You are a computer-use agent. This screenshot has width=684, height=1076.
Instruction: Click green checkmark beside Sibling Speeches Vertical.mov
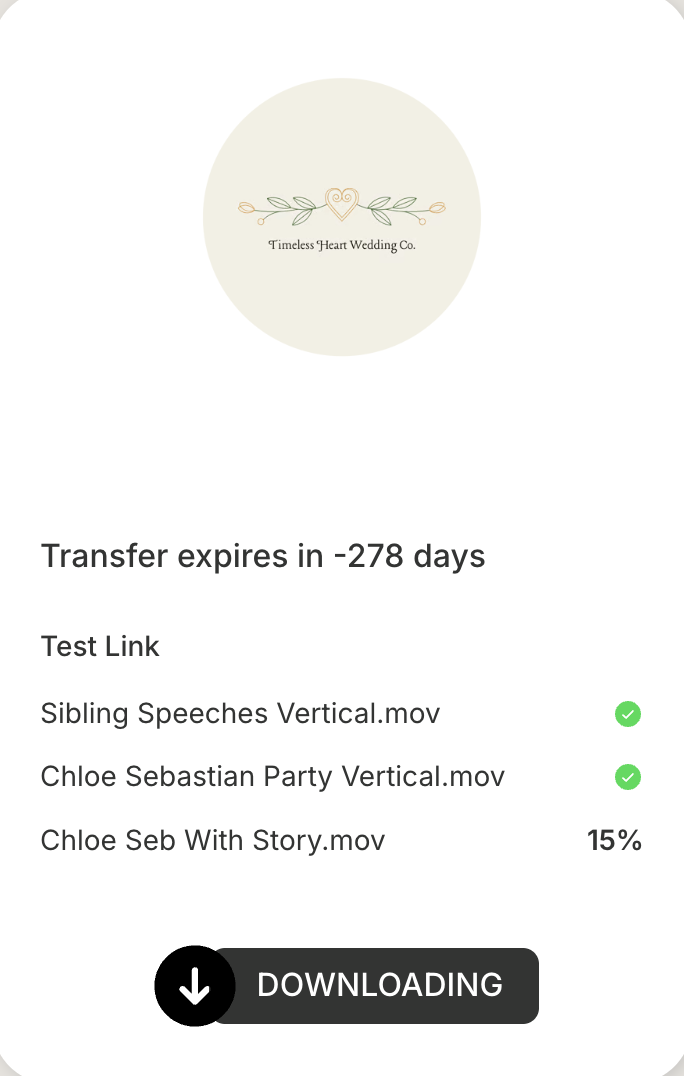click(x=628, y=714)
